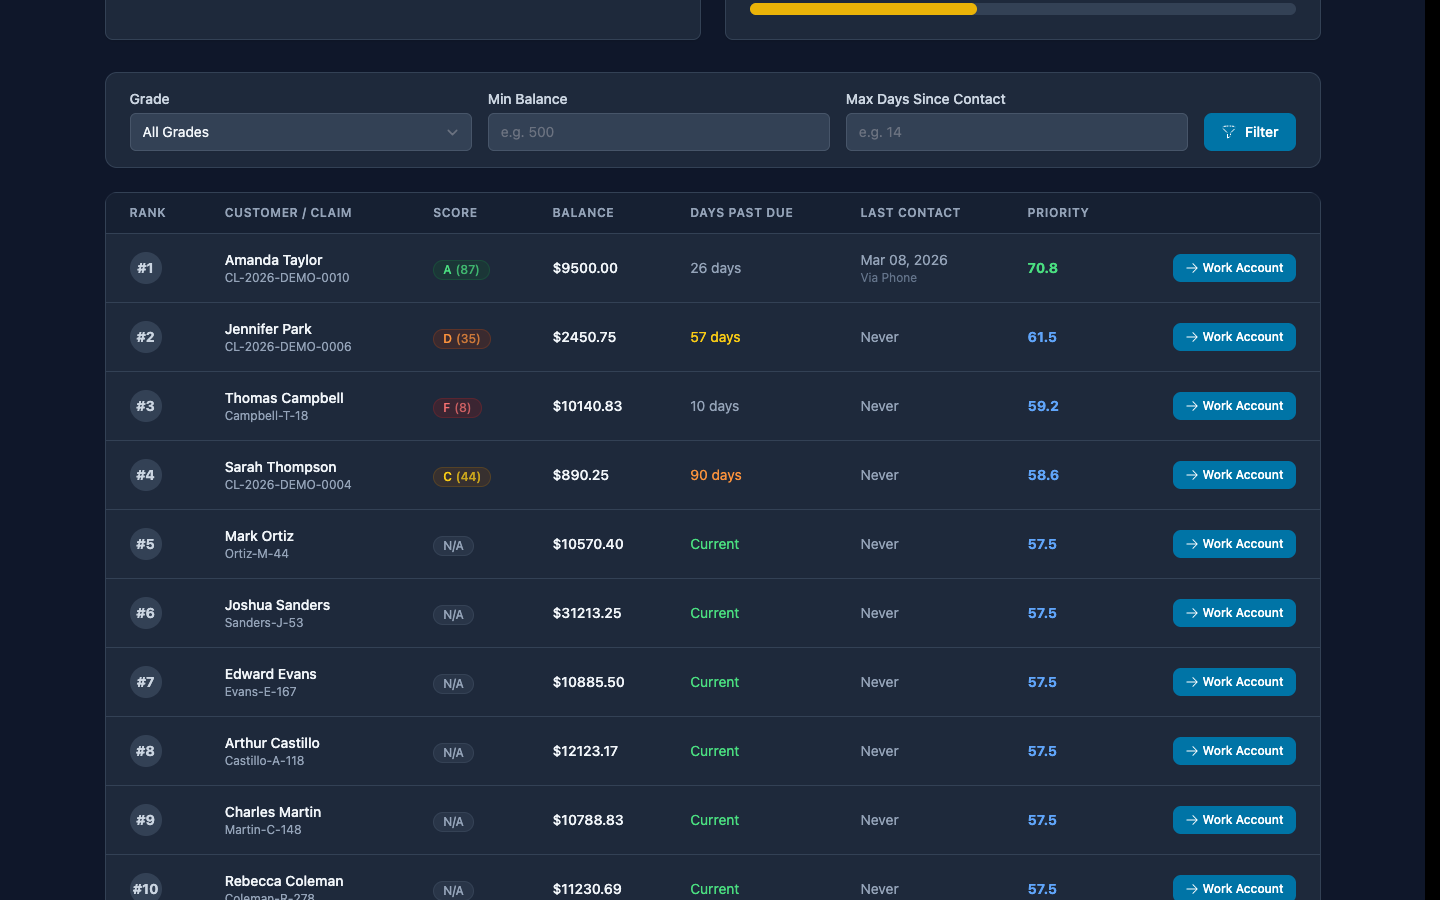Click the grade badge A (87) for Amanda Taylor
The width and height of the screenshot is (1440, 900).
[461, 269]
